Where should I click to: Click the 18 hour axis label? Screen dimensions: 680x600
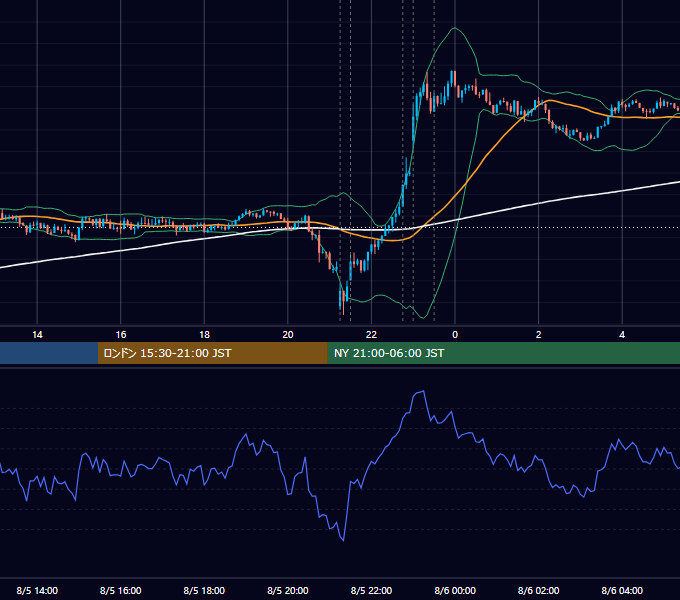pos(204,335)
